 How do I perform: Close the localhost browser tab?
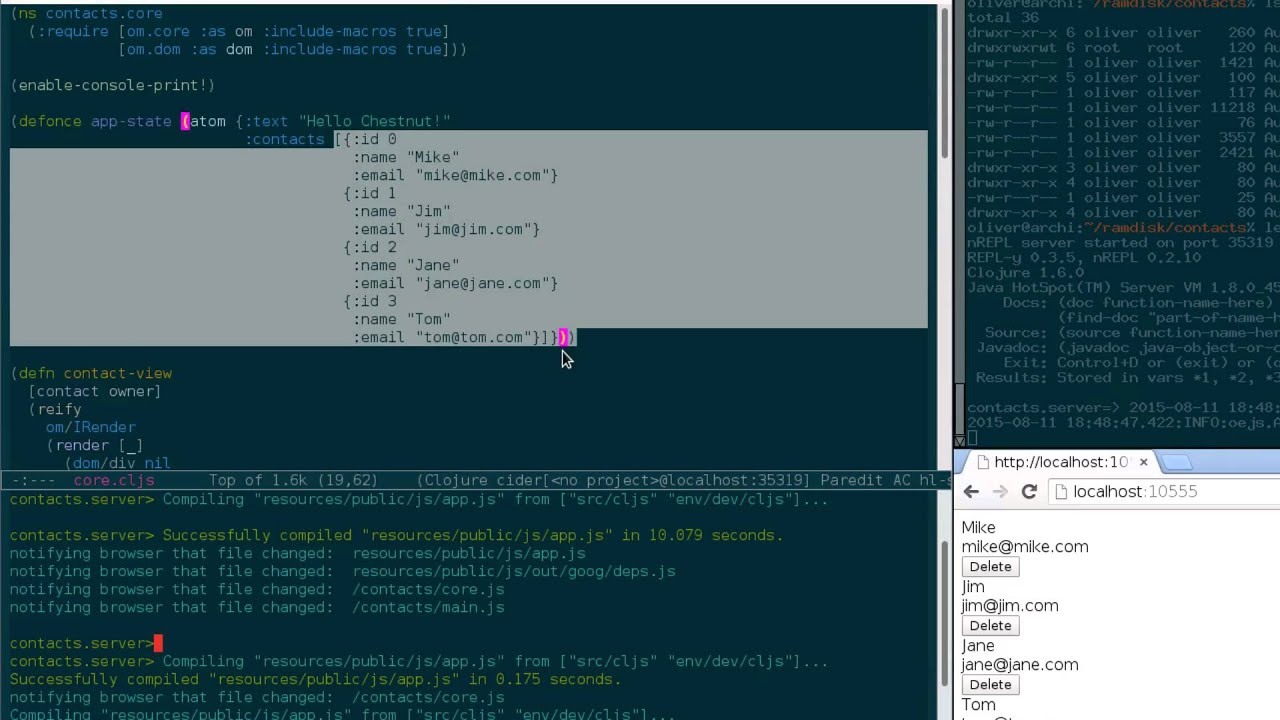pos(1143,462)
